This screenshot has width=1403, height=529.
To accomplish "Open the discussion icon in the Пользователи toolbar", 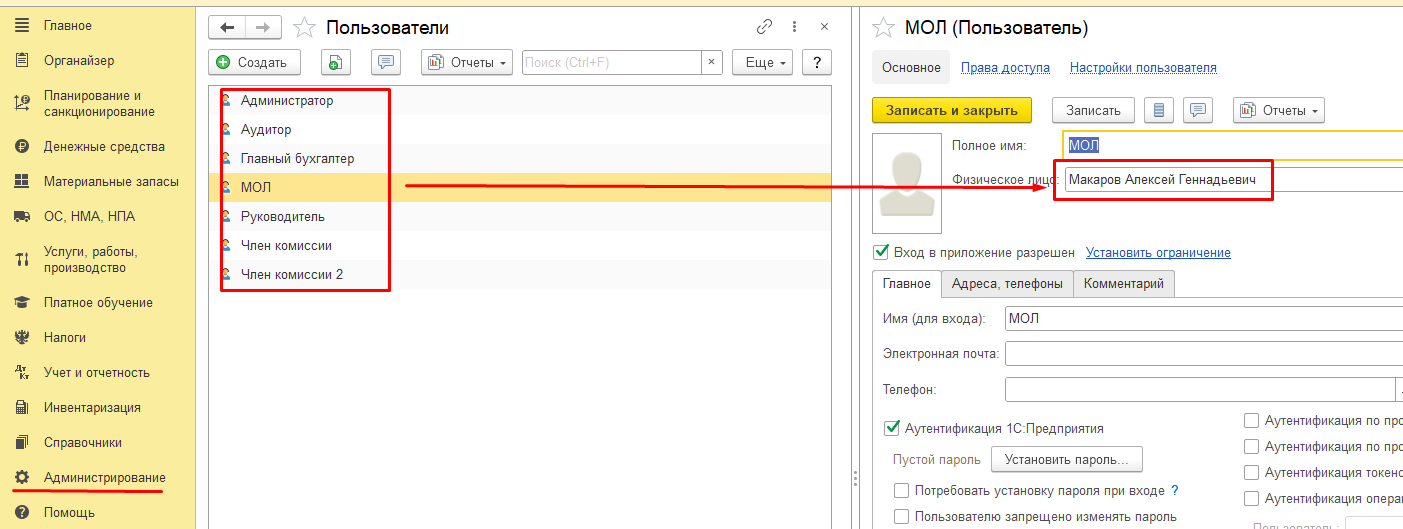I will [x=386, y=62].
